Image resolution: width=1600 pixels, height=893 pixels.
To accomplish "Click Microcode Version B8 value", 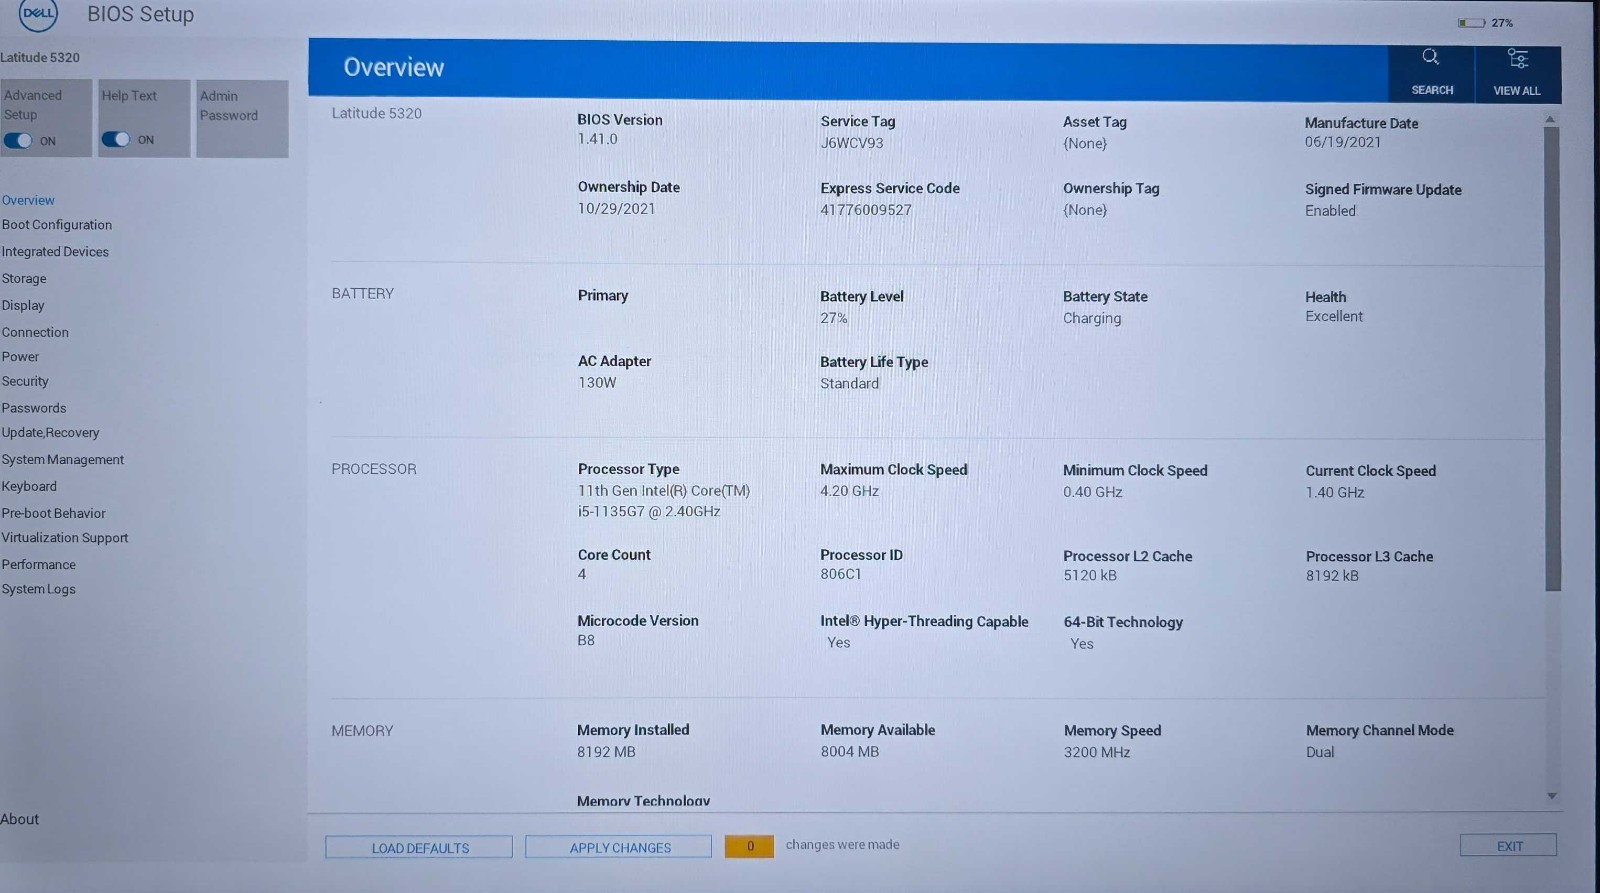I will pyautogui.click(x=586, y=640).
